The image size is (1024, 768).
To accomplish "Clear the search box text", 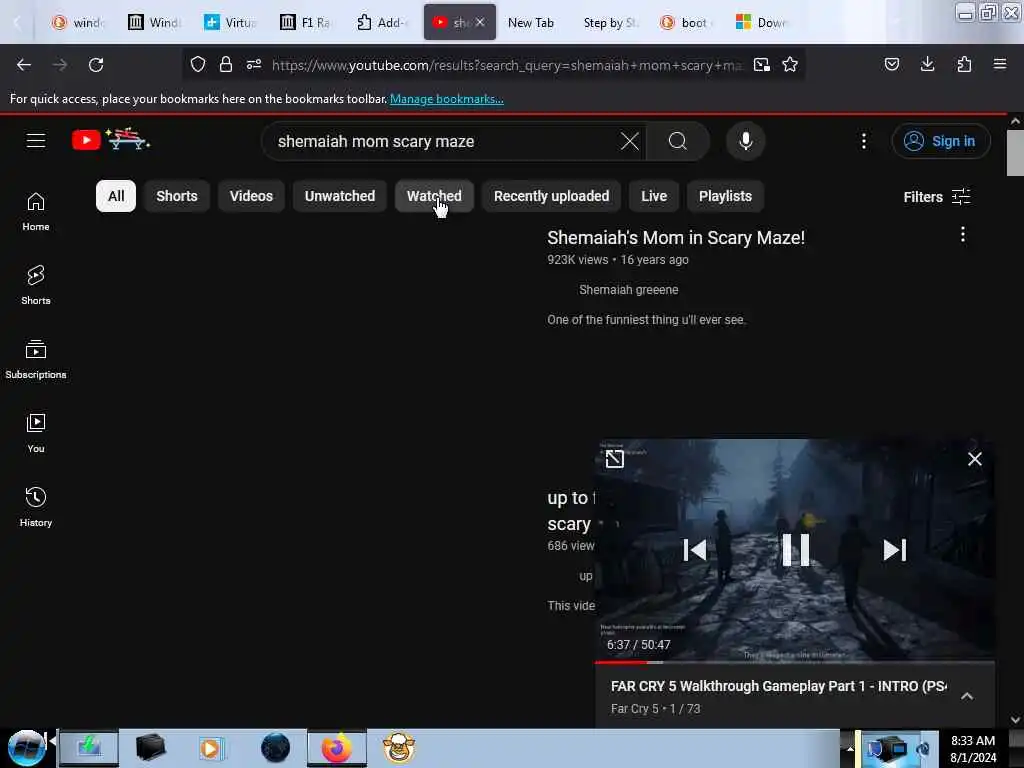I will (630, 141).
